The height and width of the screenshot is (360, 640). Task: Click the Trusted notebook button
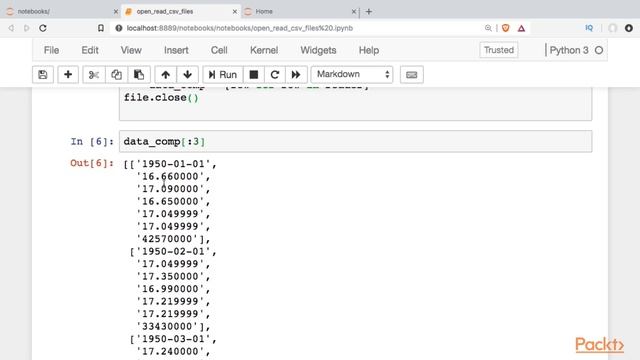(499, 50)
